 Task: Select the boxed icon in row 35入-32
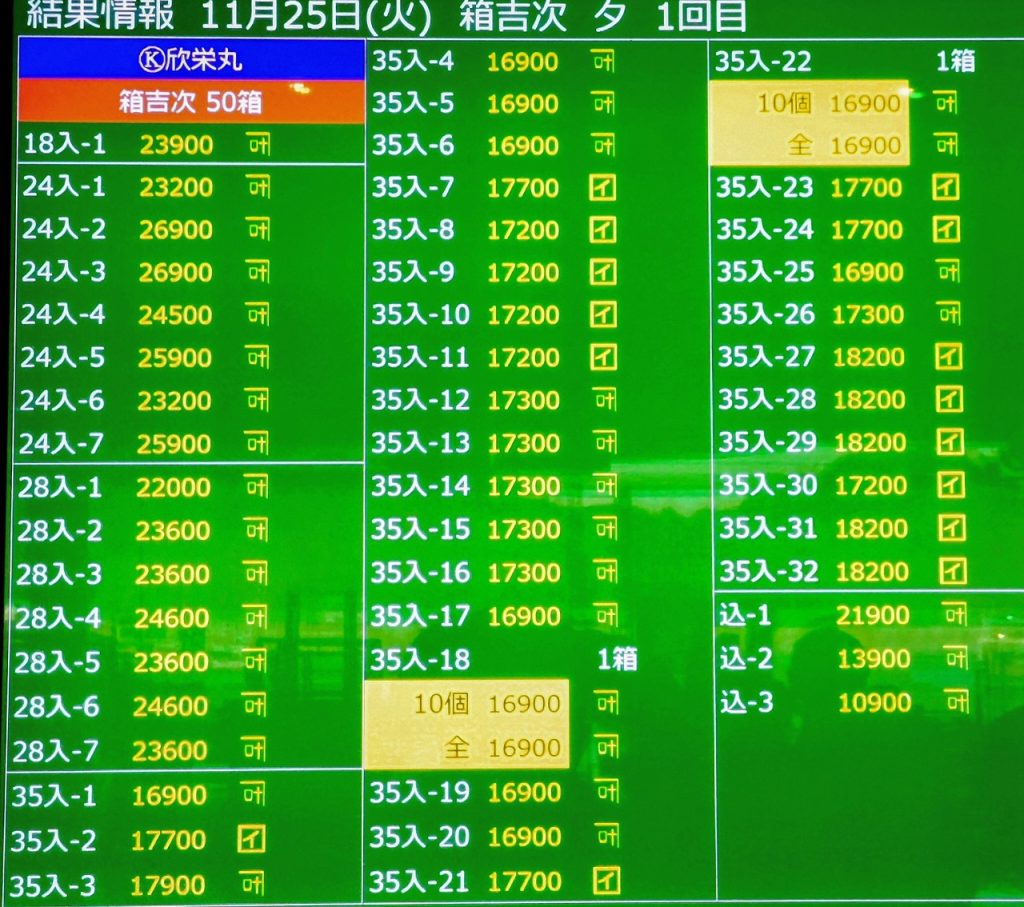coord(952,571)
